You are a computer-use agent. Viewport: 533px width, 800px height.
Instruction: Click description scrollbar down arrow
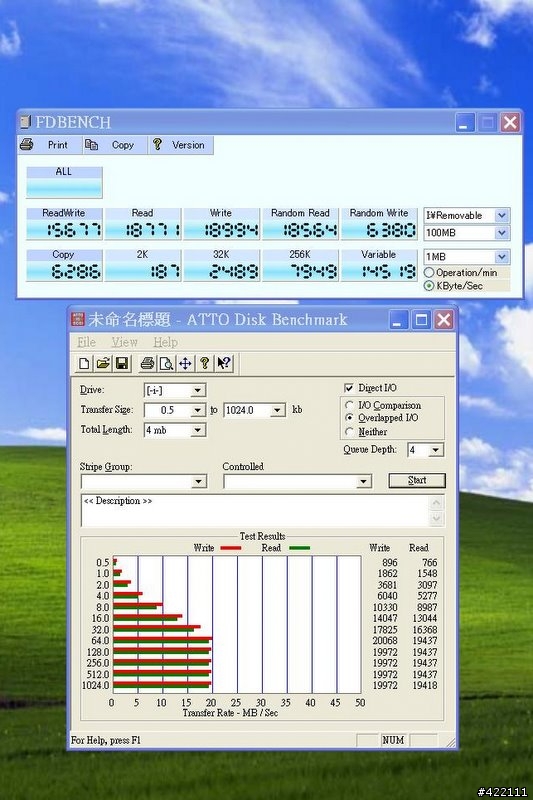coord(437,519)
